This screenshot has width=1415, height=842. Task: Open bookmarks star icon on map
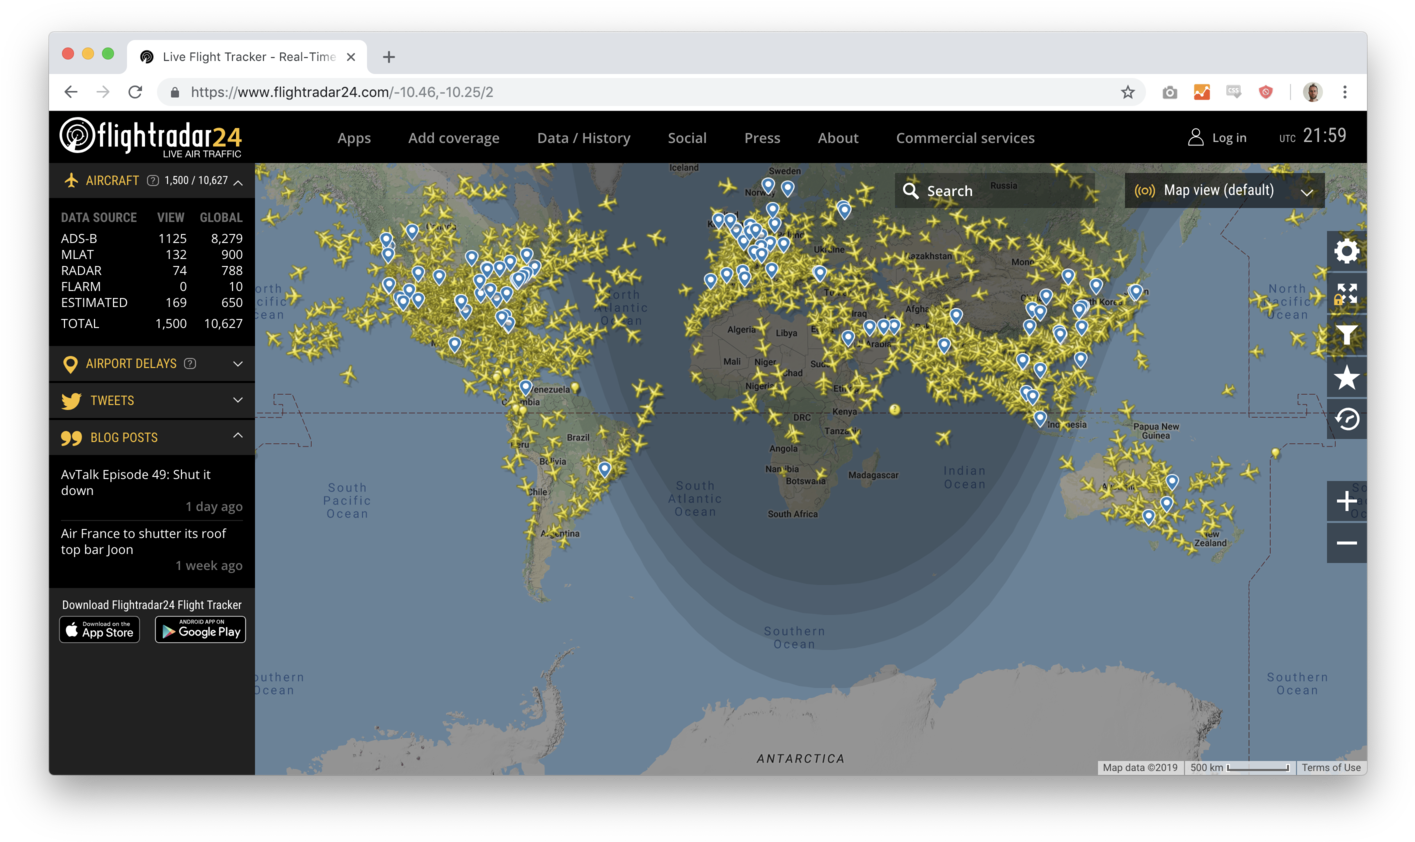(1347, 377)
